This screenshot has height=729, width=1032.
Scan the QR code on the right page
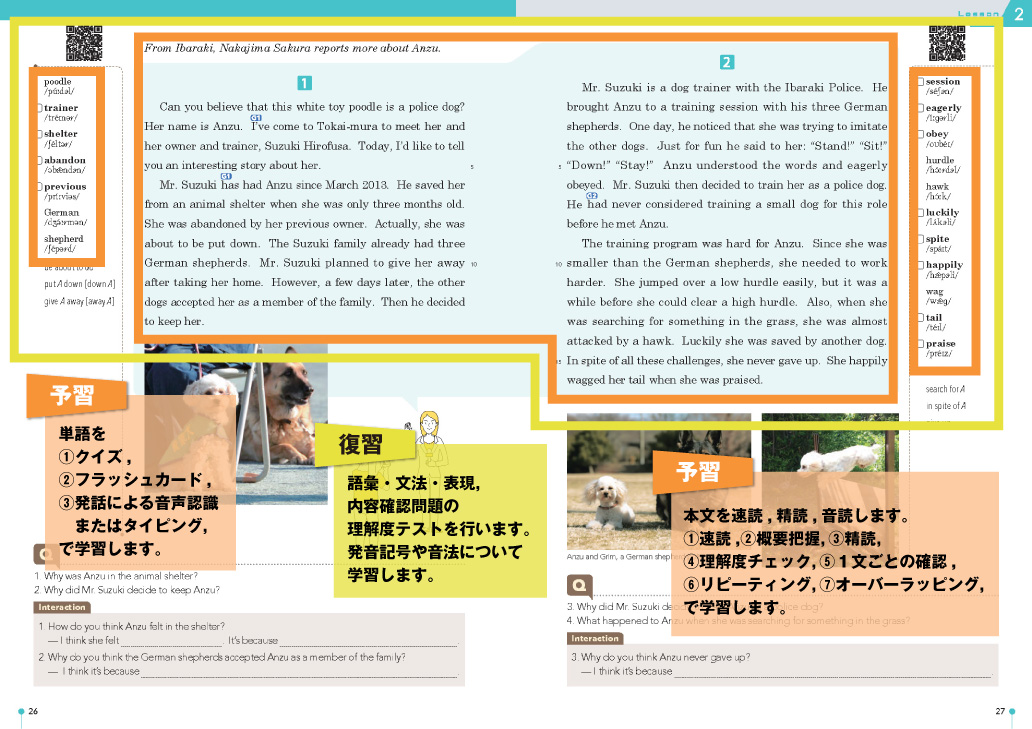[948, 42]
